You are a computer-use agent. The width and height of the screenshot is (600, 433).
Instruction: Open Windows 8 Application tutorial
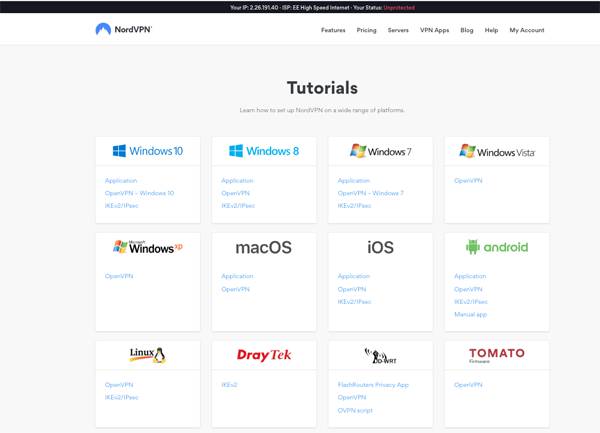coord(237,181)
